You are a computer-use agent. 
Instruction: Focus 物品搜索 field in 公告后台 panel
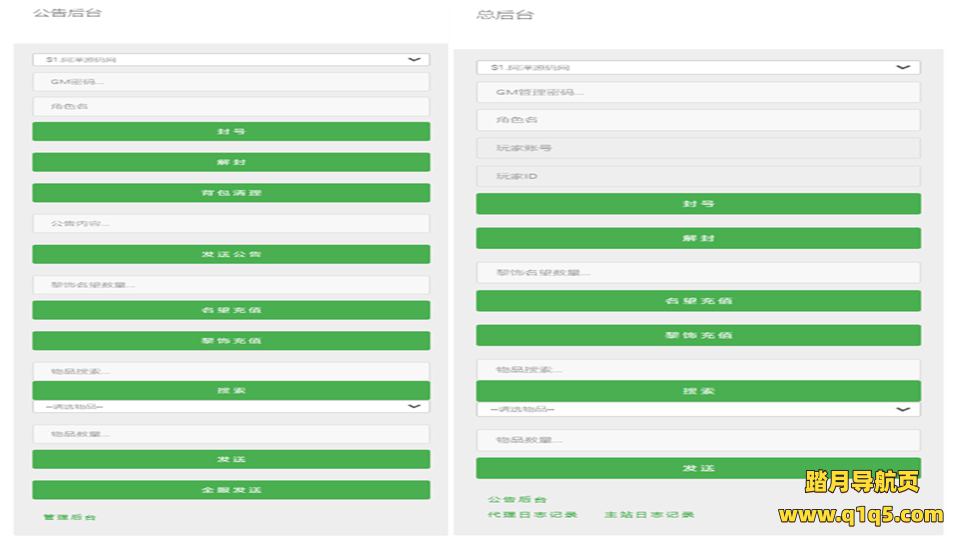pyautogui.click(x=231, y=371)
